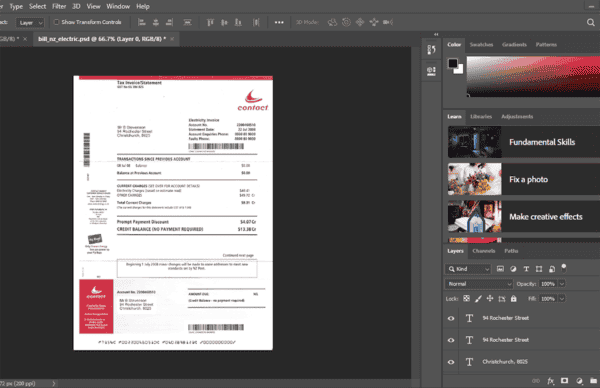Open the Help menu
Screen dimensions: 600x388
point(143,7)
